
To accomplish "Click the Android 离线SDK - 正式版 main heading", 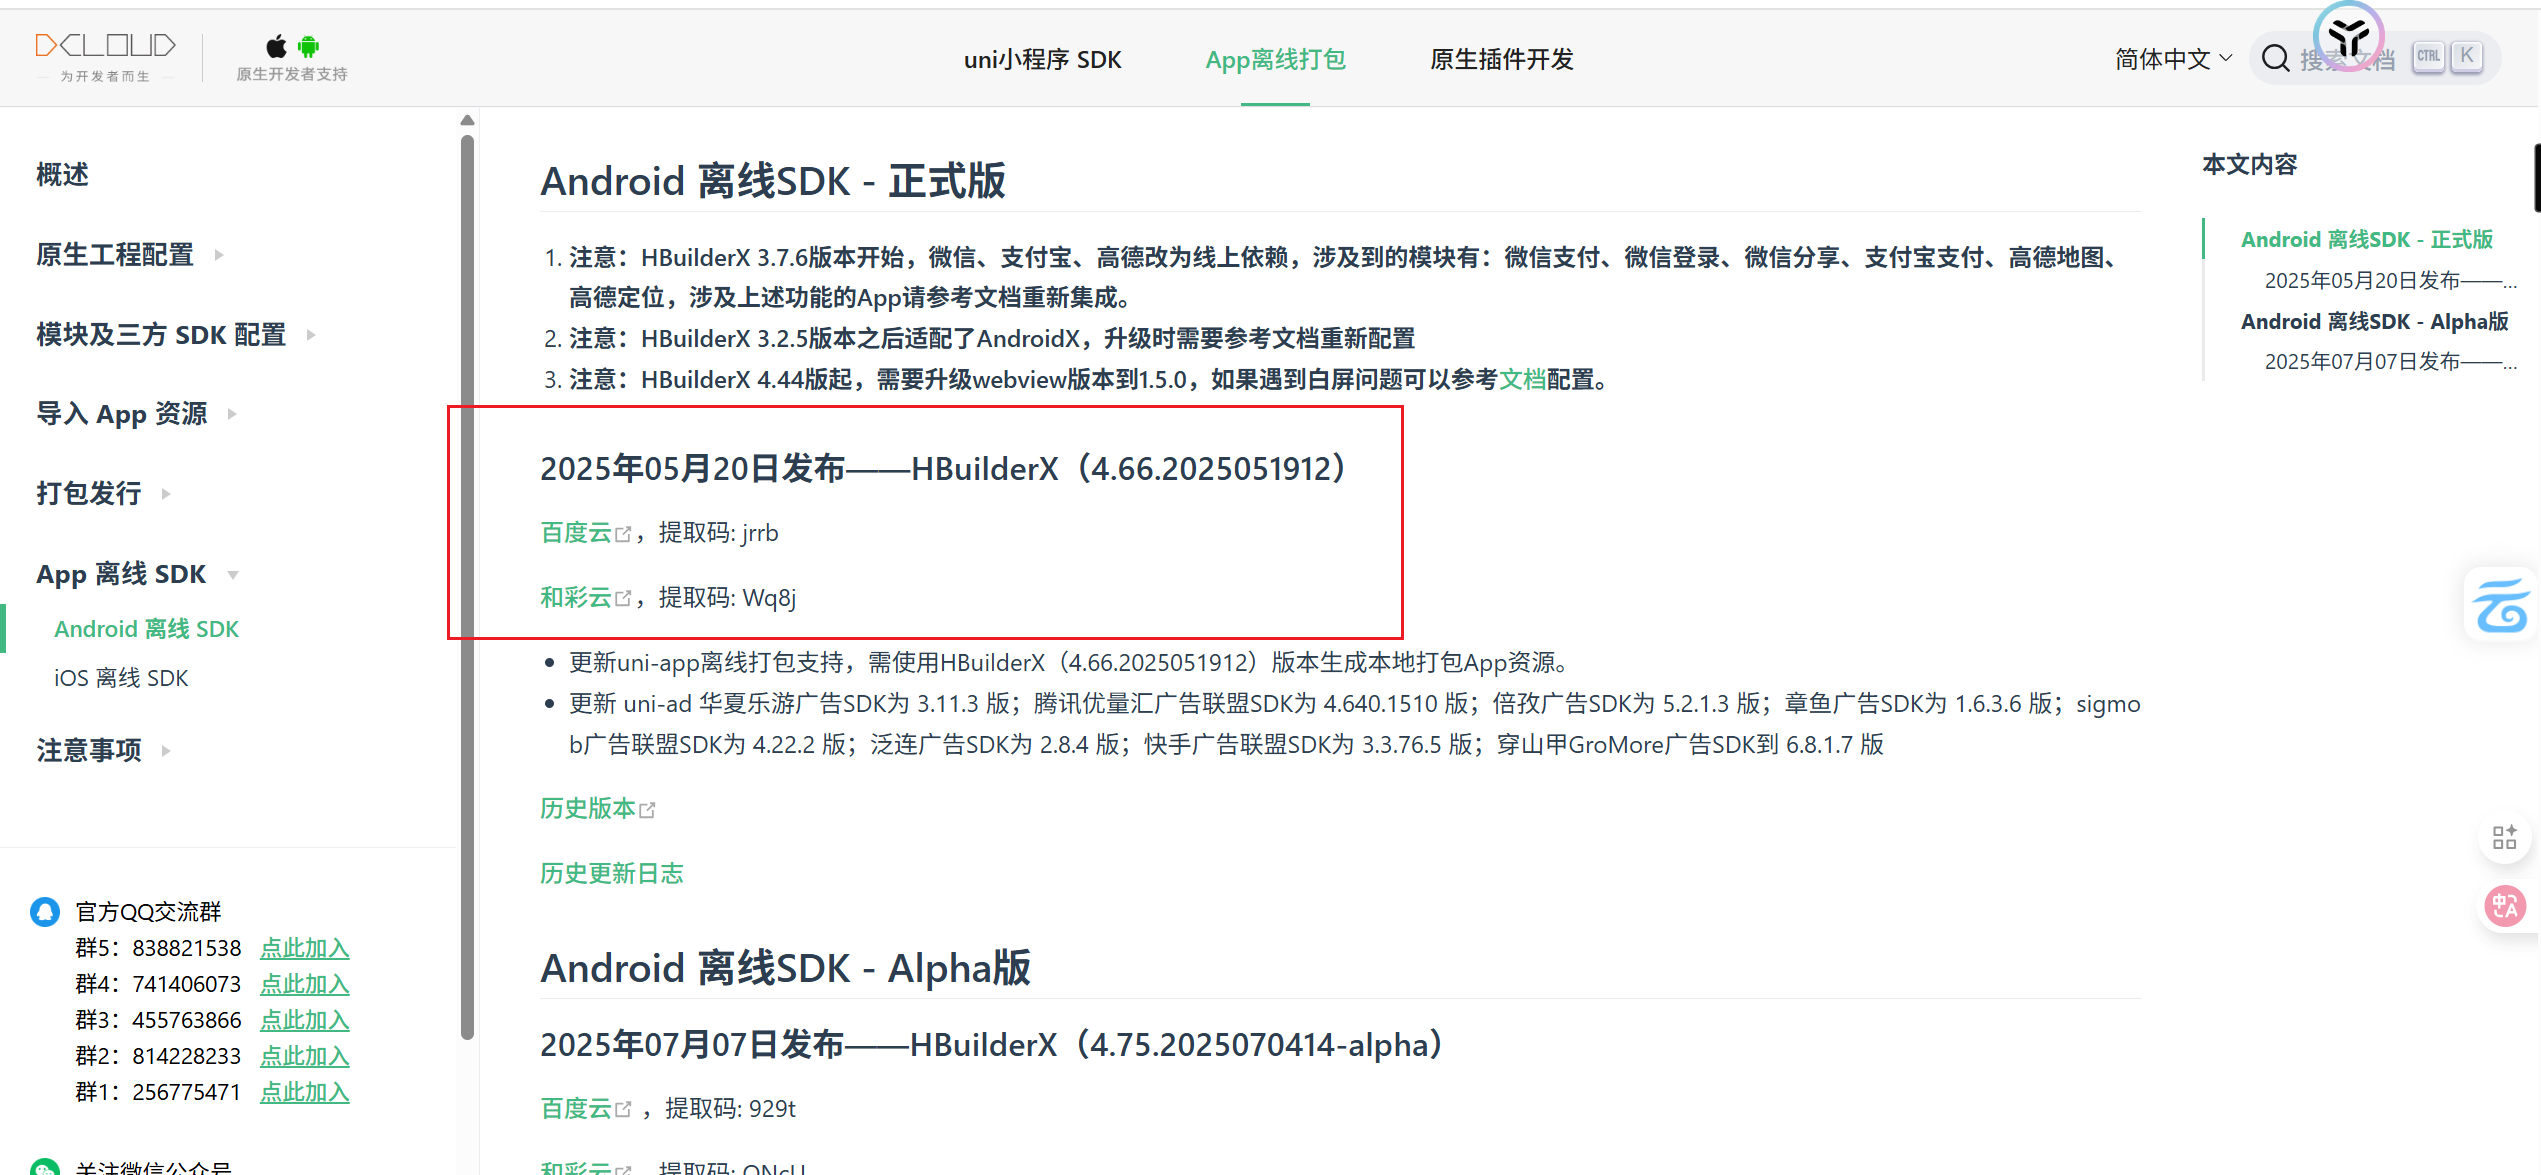I will [x=772, y=181].
